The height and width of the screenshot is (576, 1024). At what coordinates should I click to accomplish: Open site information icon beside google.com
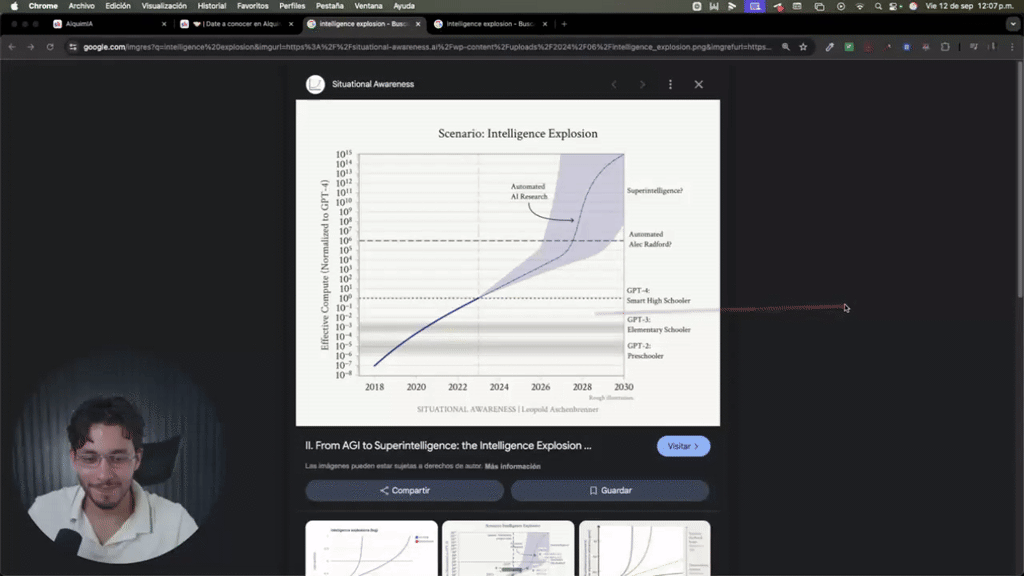tap(73, 47)
